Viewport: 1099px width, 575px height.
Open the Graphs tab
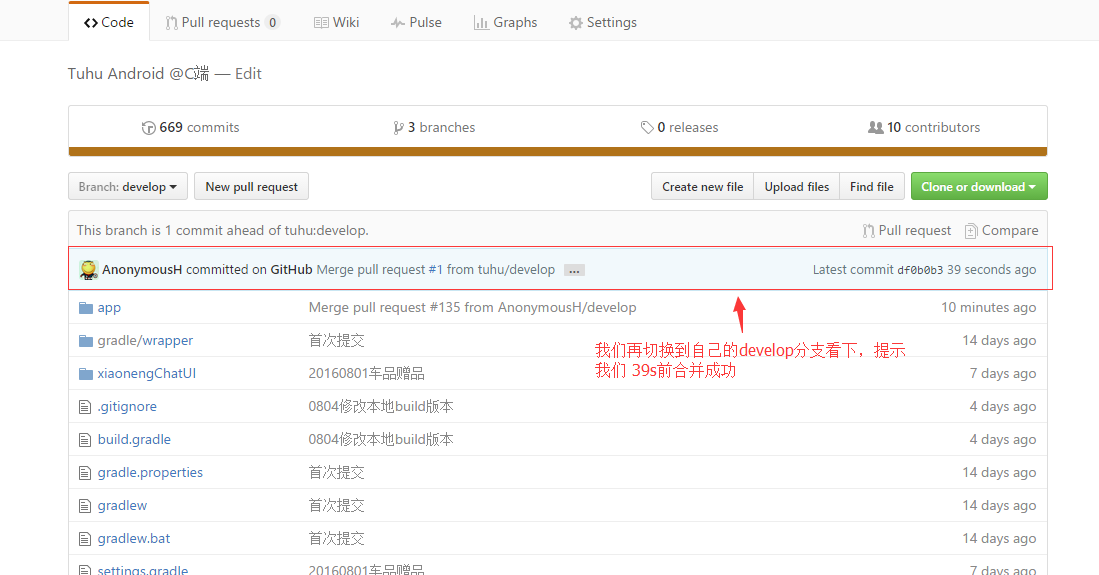tap(505, 22)
